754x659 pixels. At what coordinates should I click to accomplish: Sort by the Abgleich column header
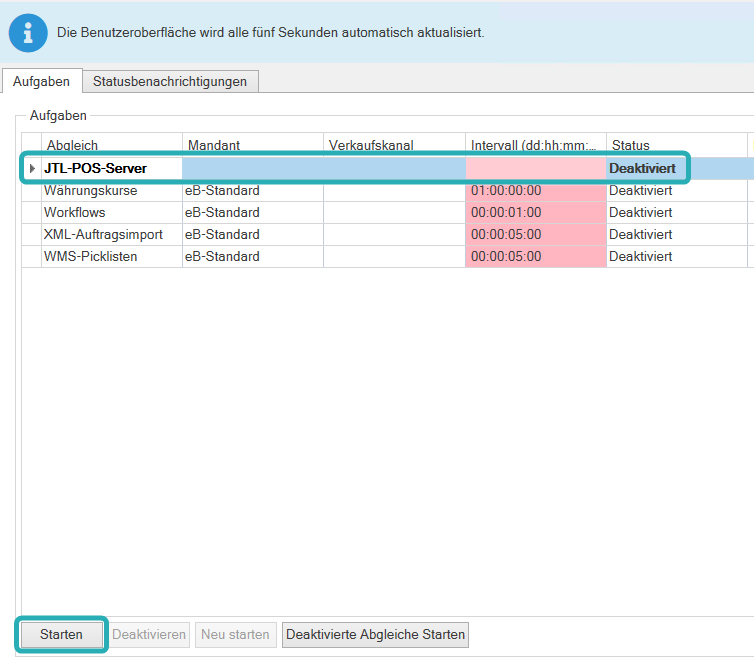[112, 145]
